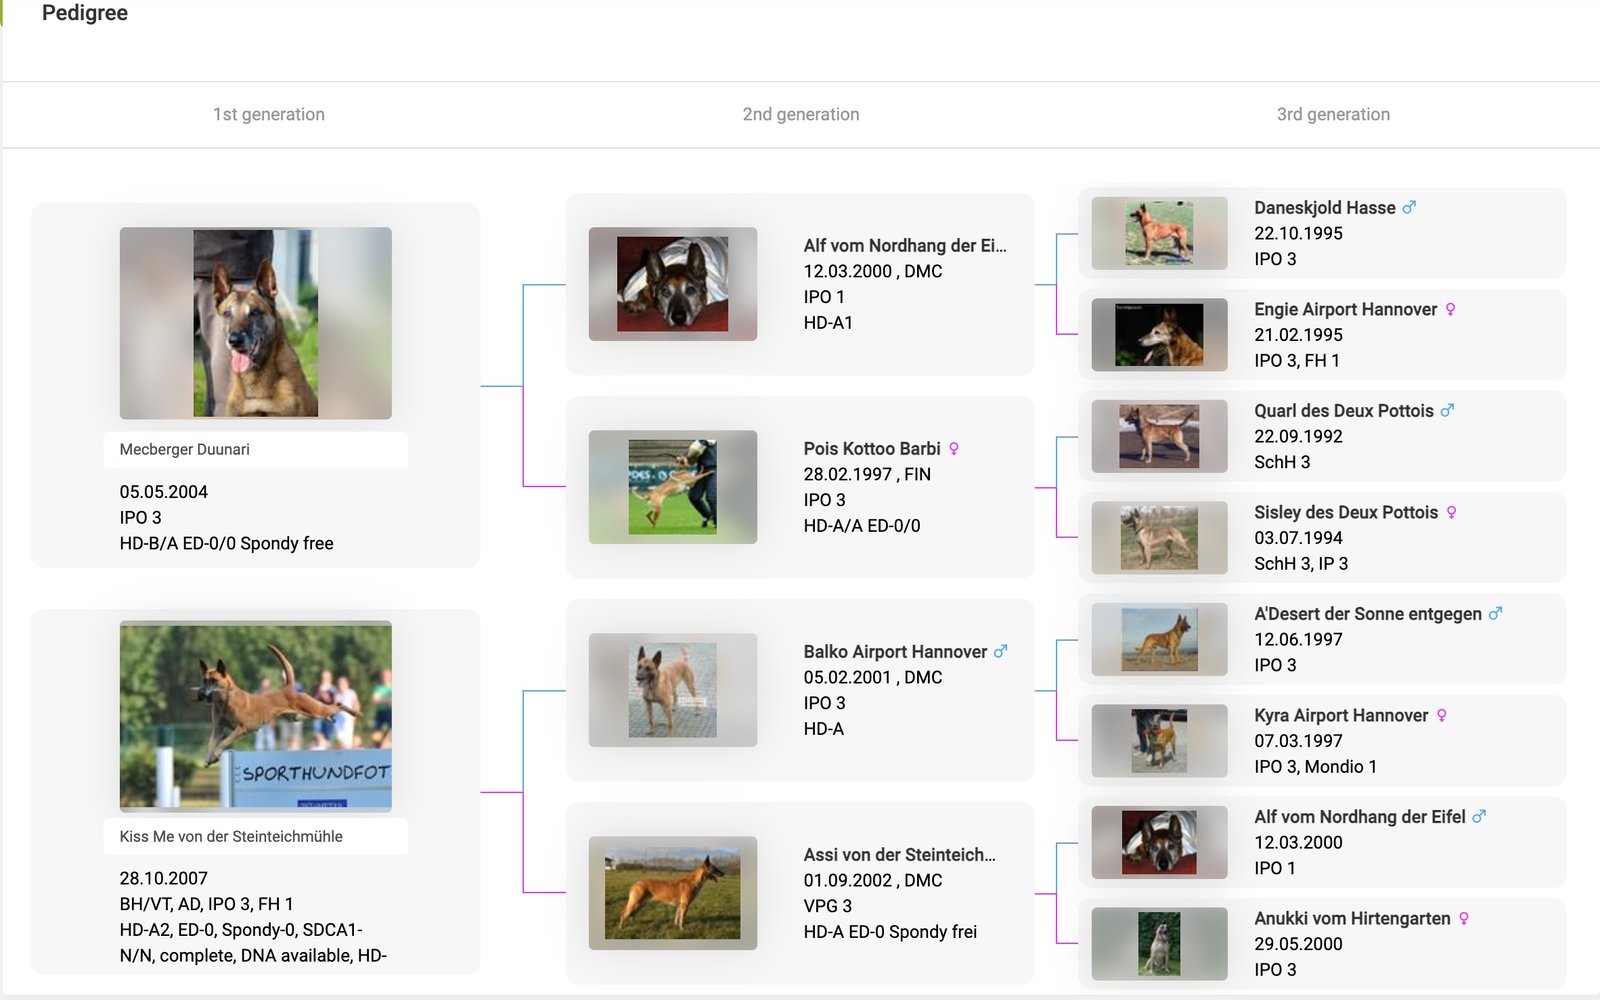Select the 1st generation column header
This screenshot has width=1600, height=1000.
pos(268,115)
